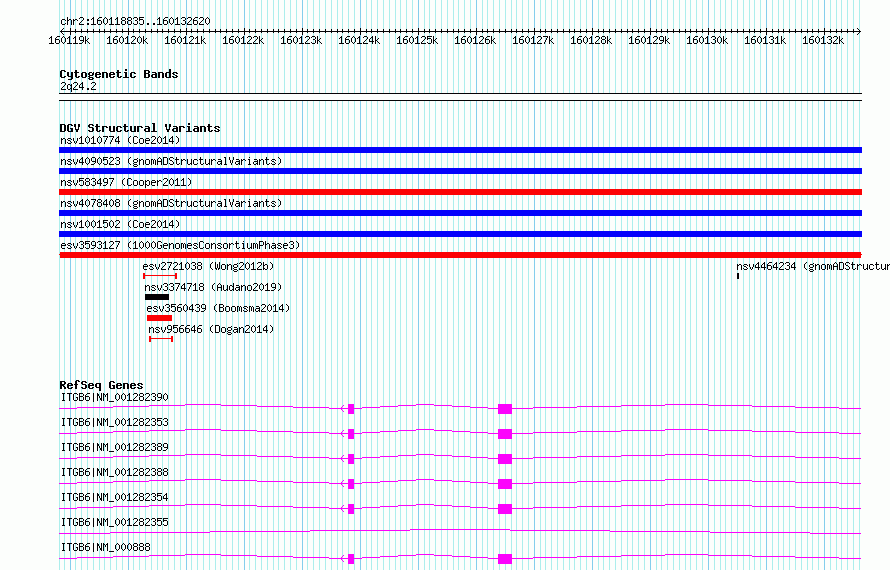Viewport: 890px width, 570px height.
Task: Click the ITGB6|NM_001282354 transcript label
Action: point(114,497)
